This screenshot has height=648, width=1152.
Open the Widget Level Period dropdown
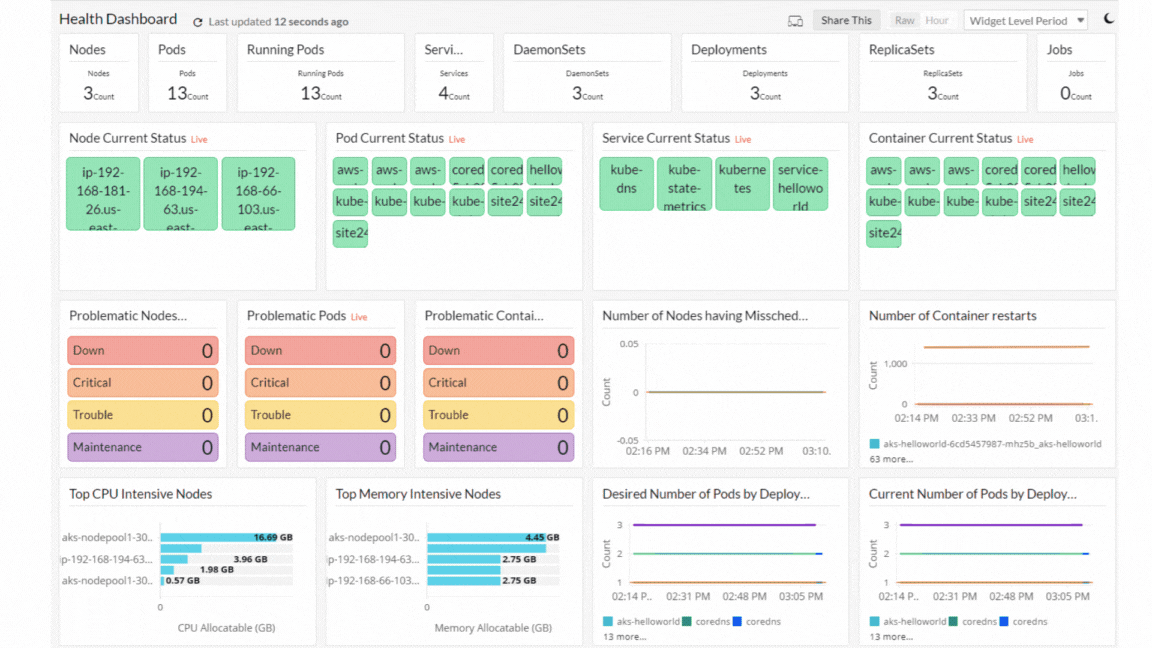pos(1026,21)
